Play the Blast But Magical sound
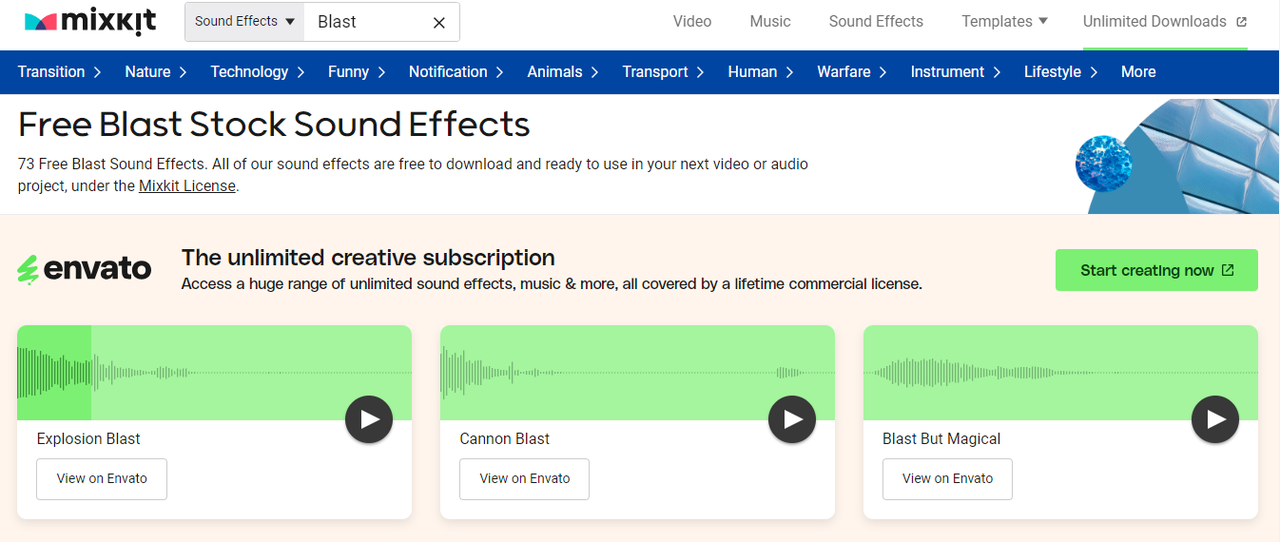 point(1215,419)
